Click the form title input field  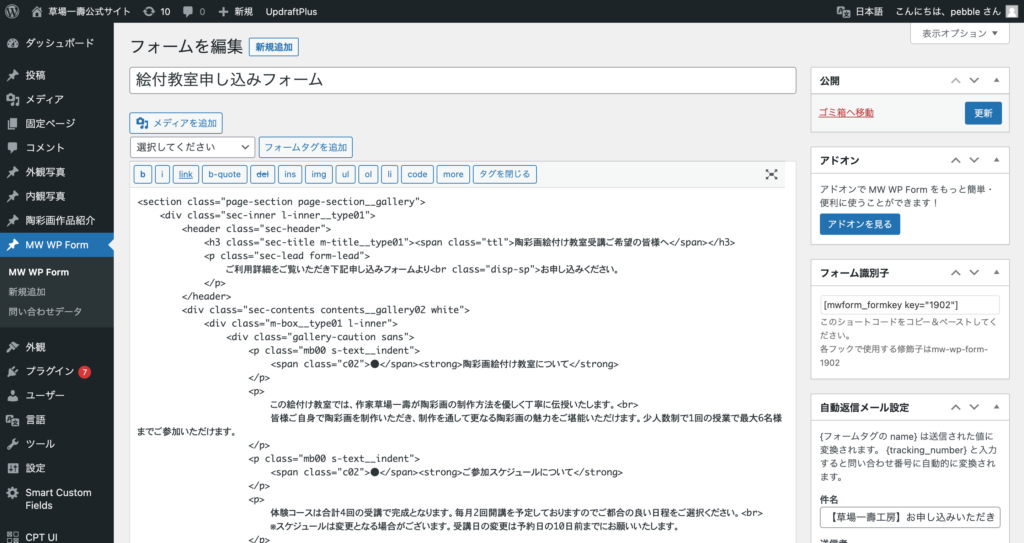pos(462,80)
